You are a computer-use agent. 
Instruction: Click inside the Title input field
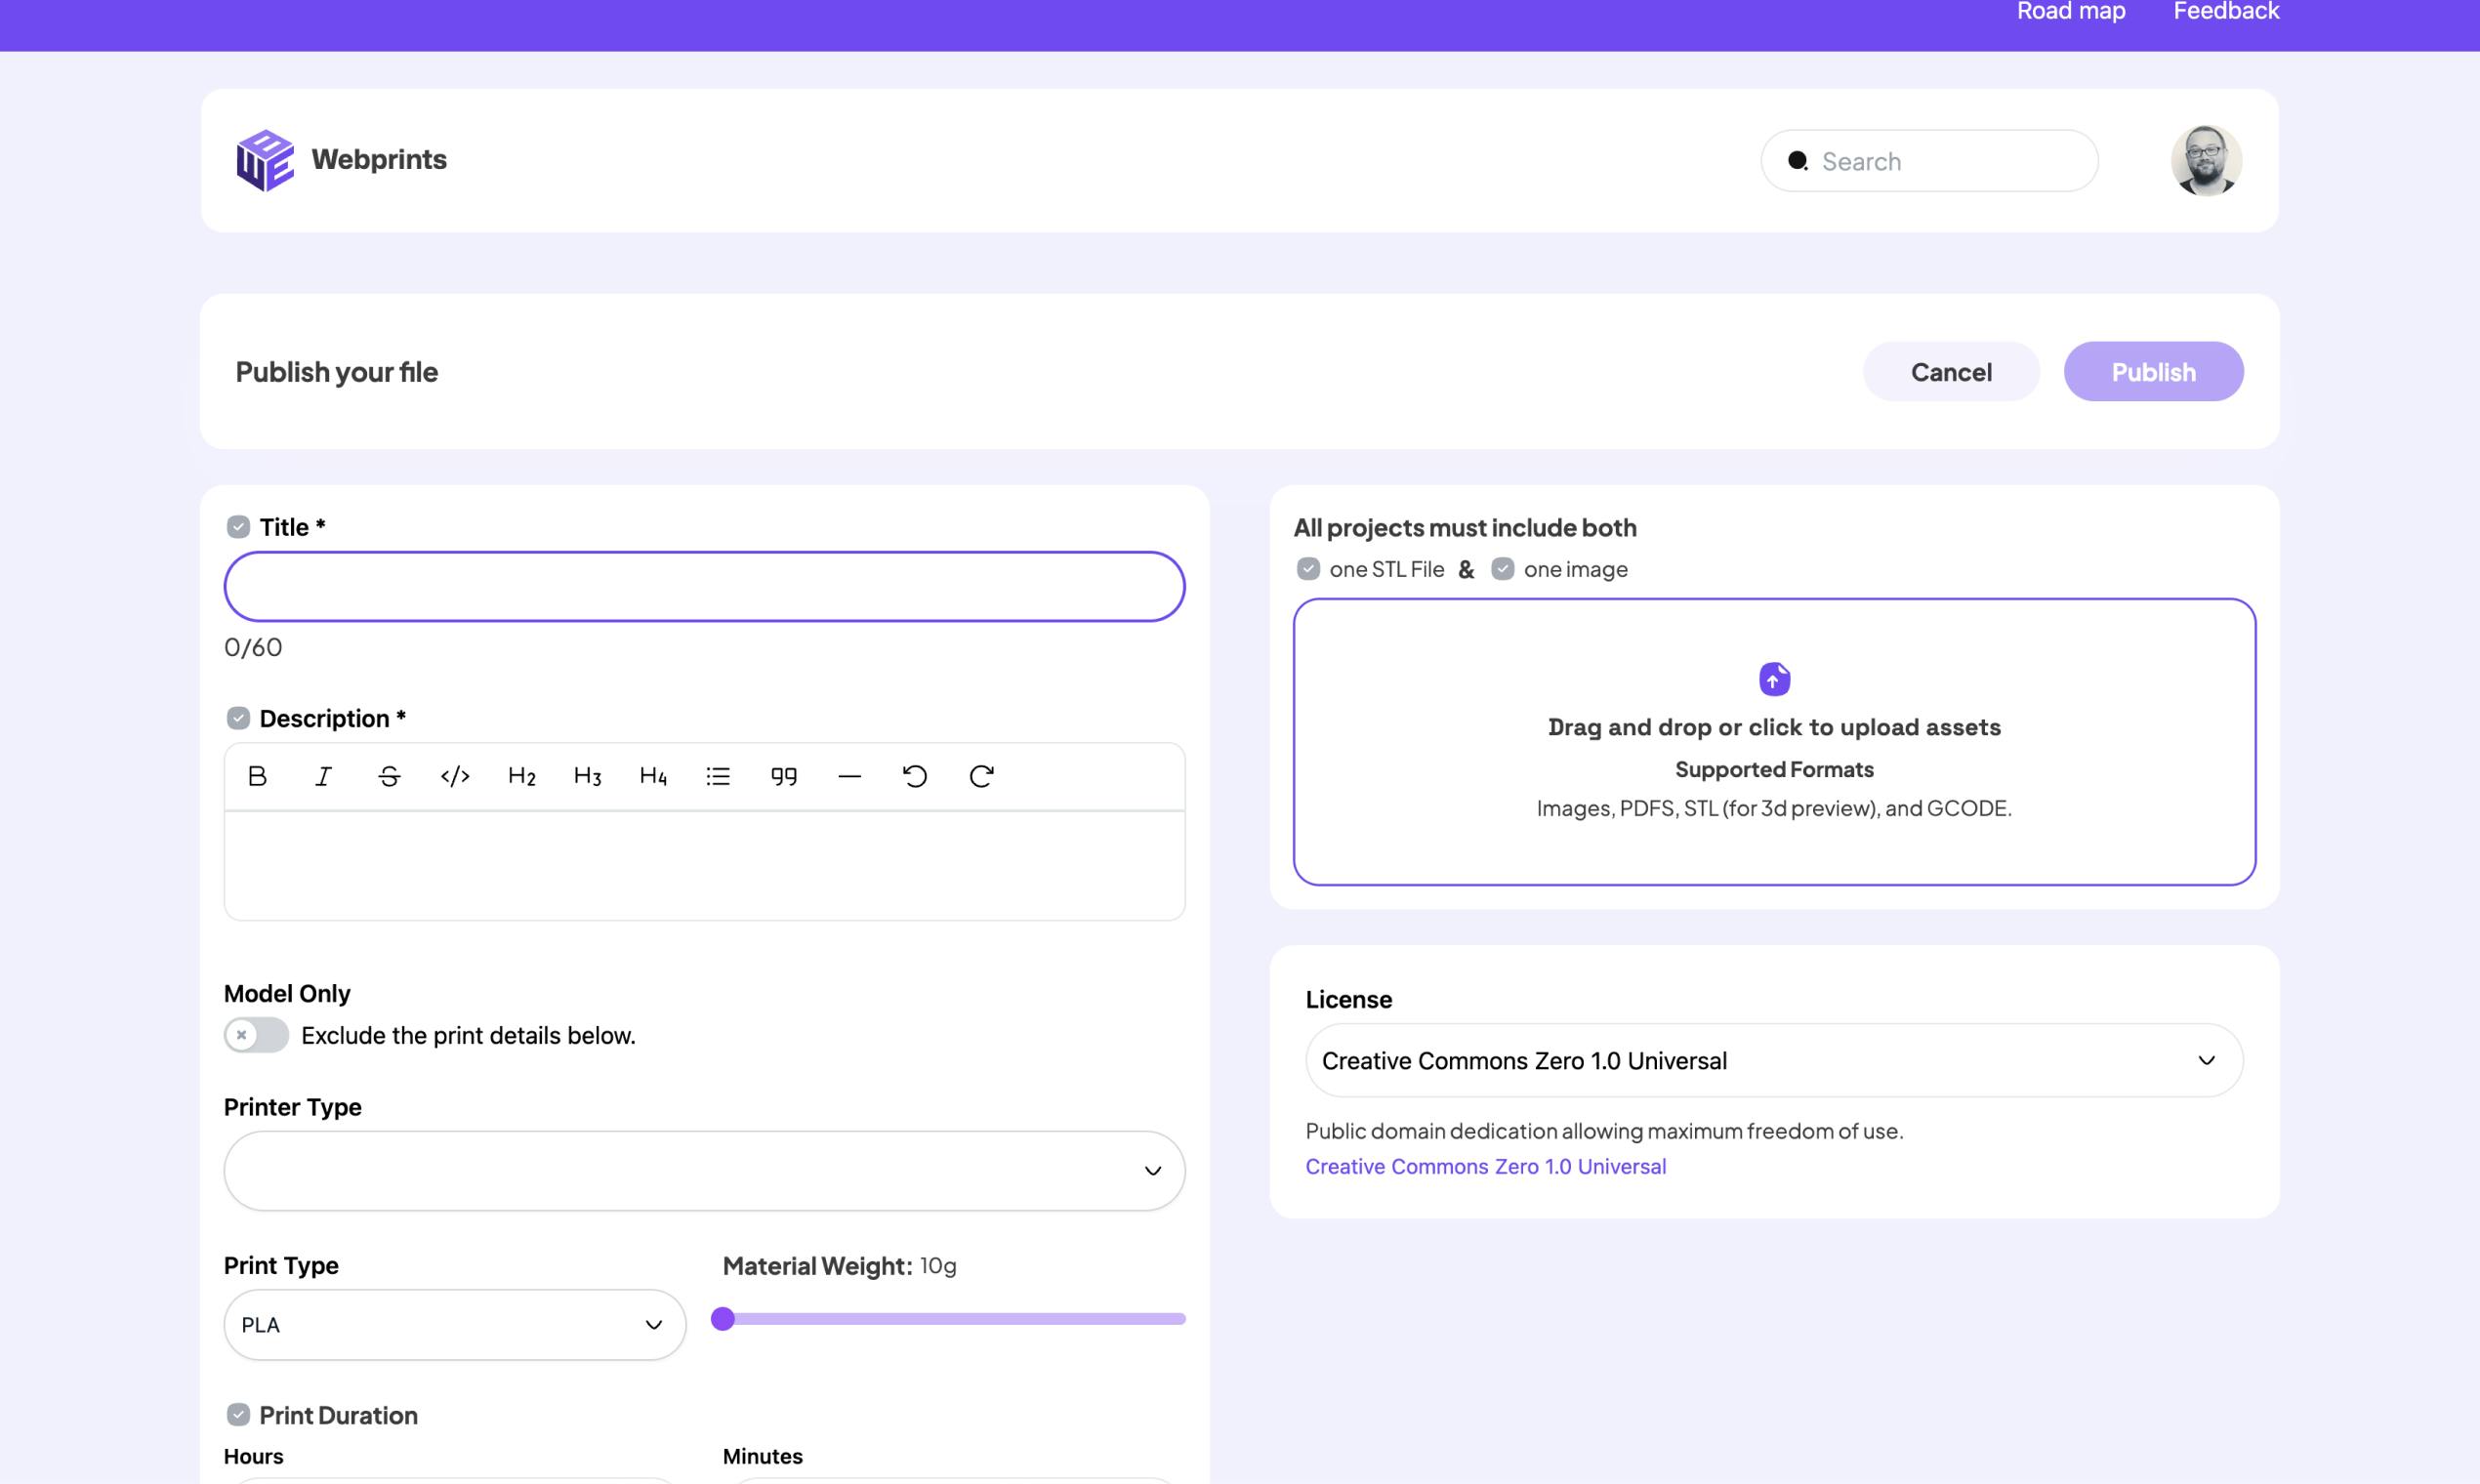pyautogui.click(x=704, y=587)
